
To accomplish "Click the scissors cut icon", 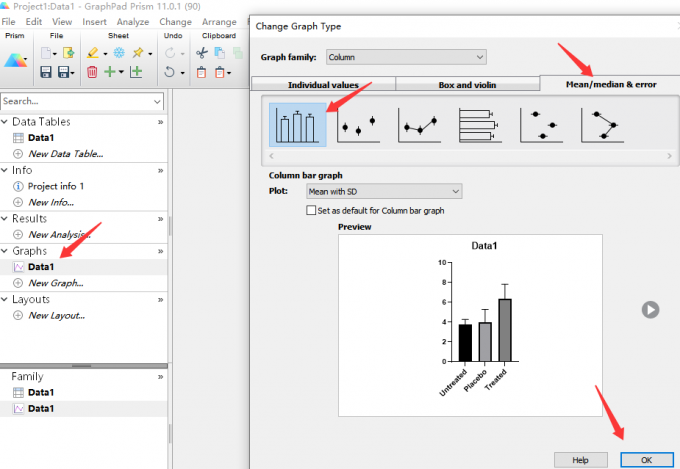I will 201,53.
